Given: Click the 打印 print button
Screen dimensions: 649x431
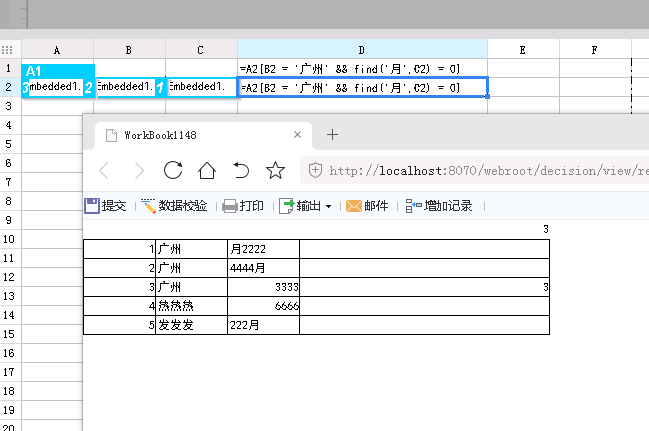Looking at the screenshot, I should coord(243,206).
